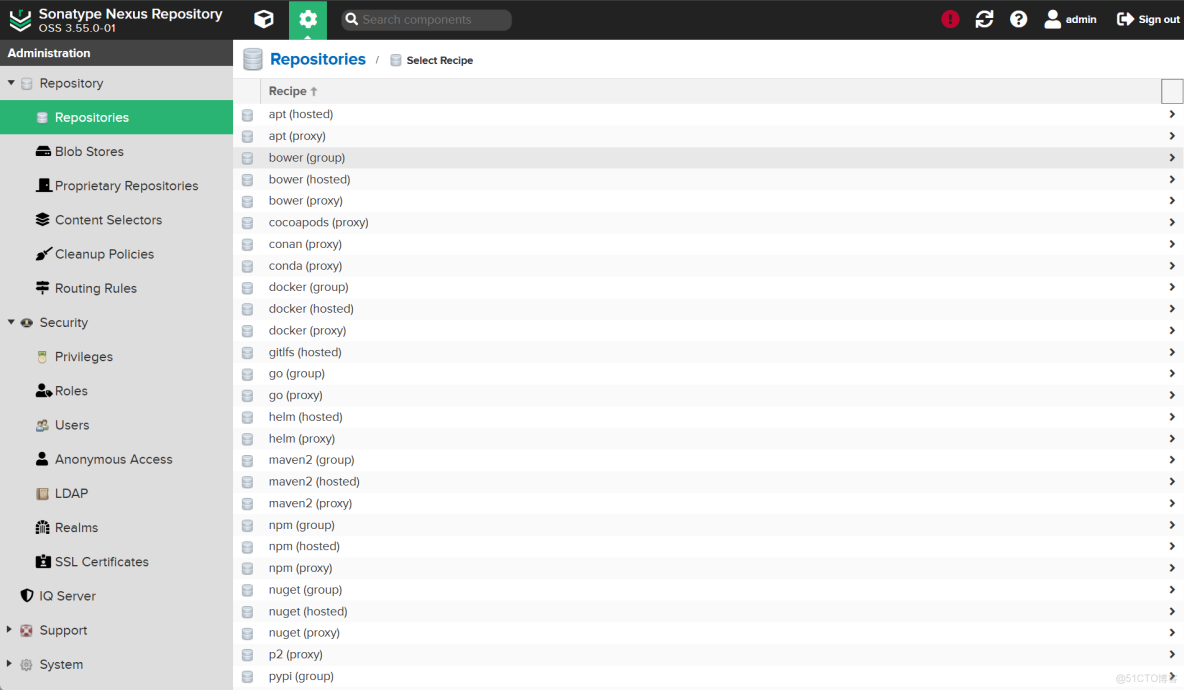Select the apt (proxy) recipe

tap(708, 136)
